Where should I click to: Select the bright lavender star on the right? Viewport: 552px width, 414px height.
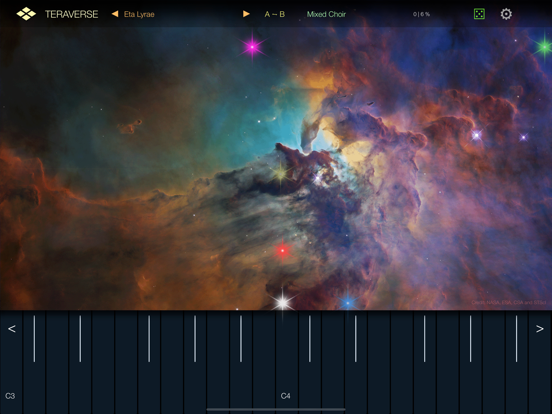pyautogui.click(x=476, y=135)
